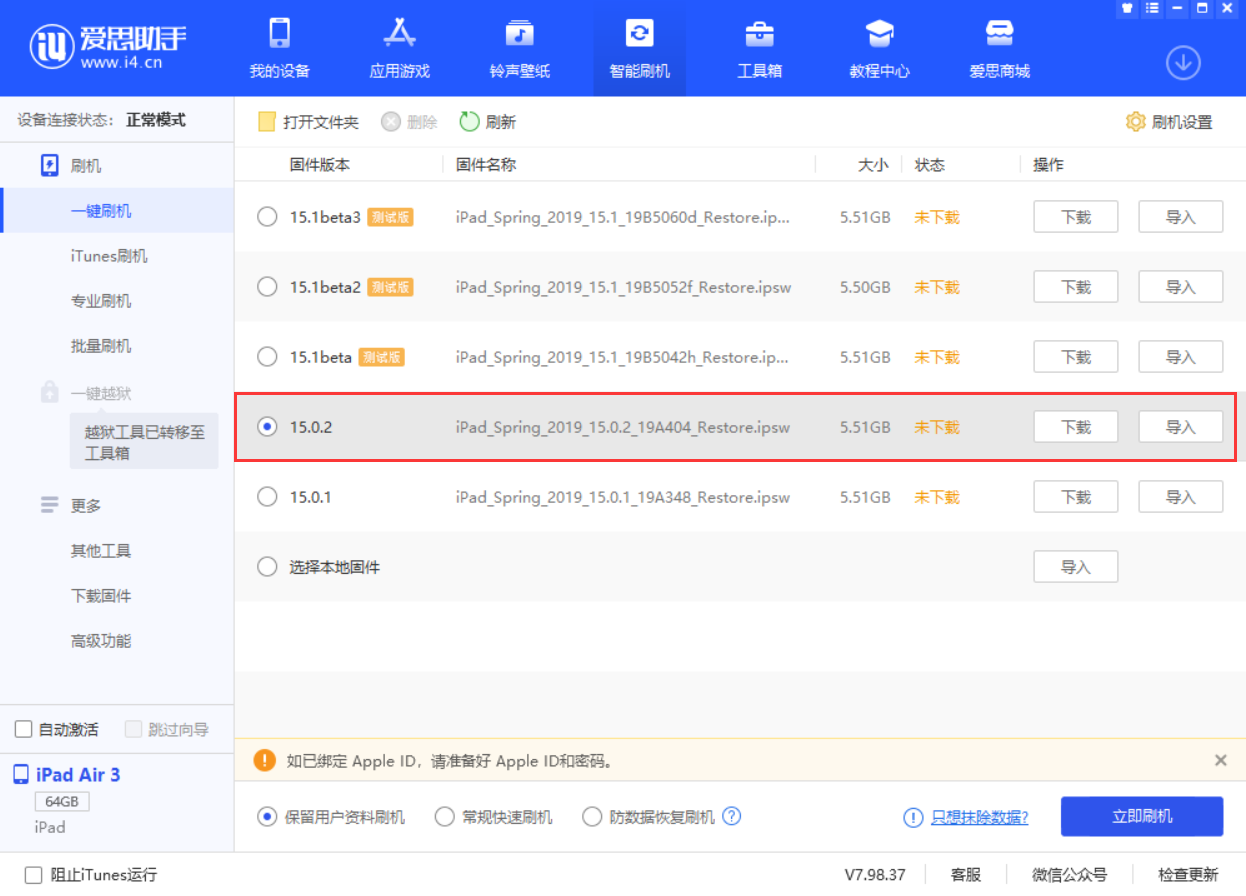Open 一键刷机 in sidebar
The image size is (1246, 896).
click(117, 211)
